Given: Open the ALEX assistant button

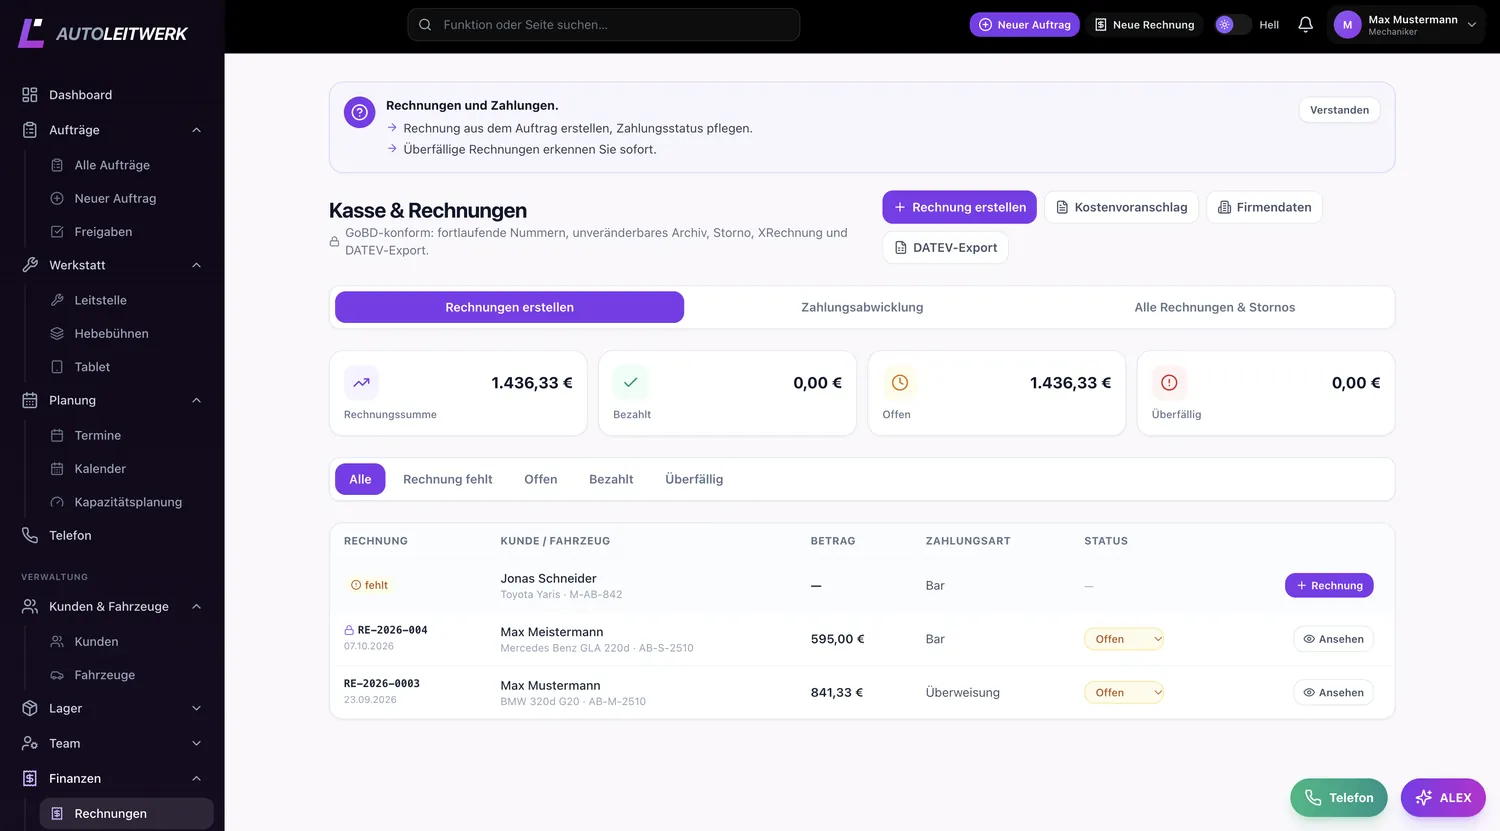Looking at the screenshot, I should 1443,798.
